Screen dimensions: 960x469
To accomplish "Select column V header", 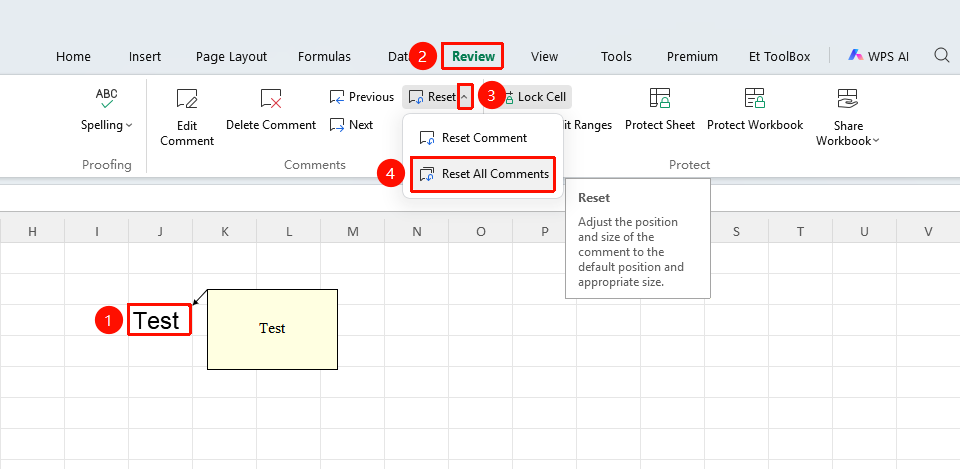I will pos(928,231).
